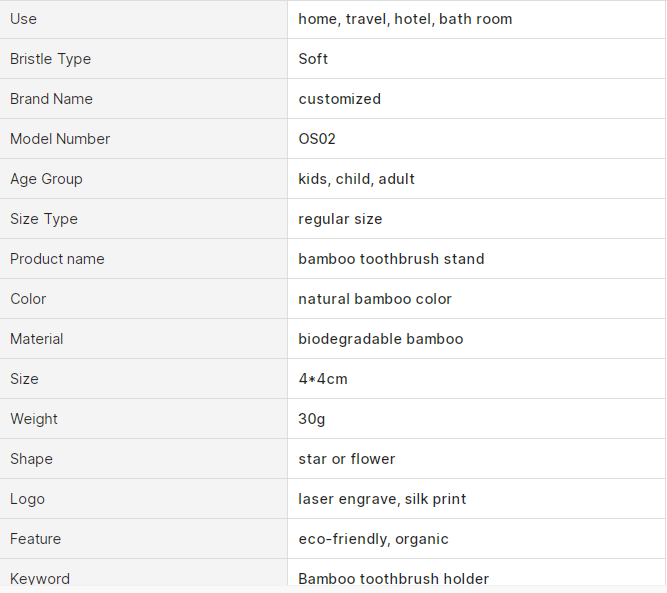Click the "bamboo toothbrush stand" product name

pyautogui.click(x=391, y=259)
